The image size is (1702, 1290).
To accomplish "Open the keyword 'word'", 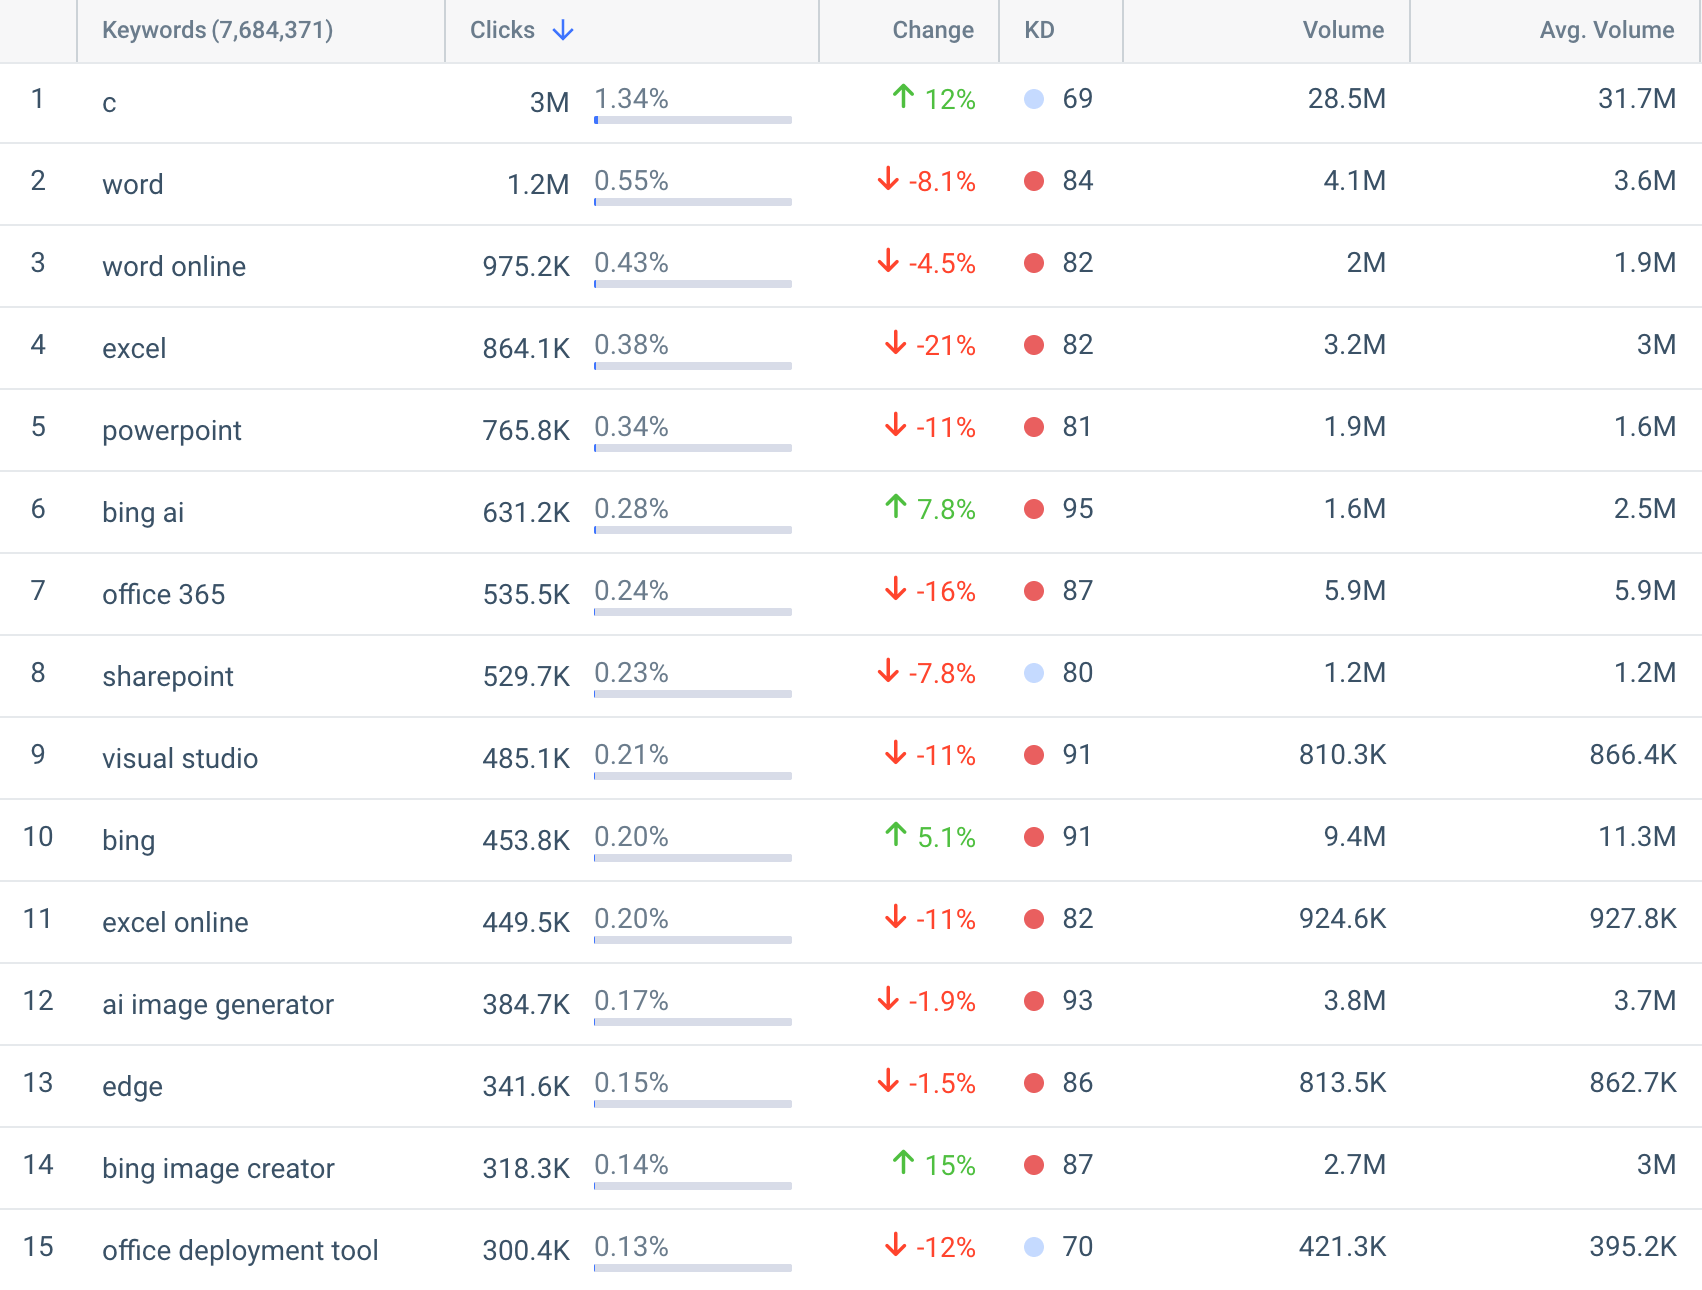I will [x=133, y=184].
